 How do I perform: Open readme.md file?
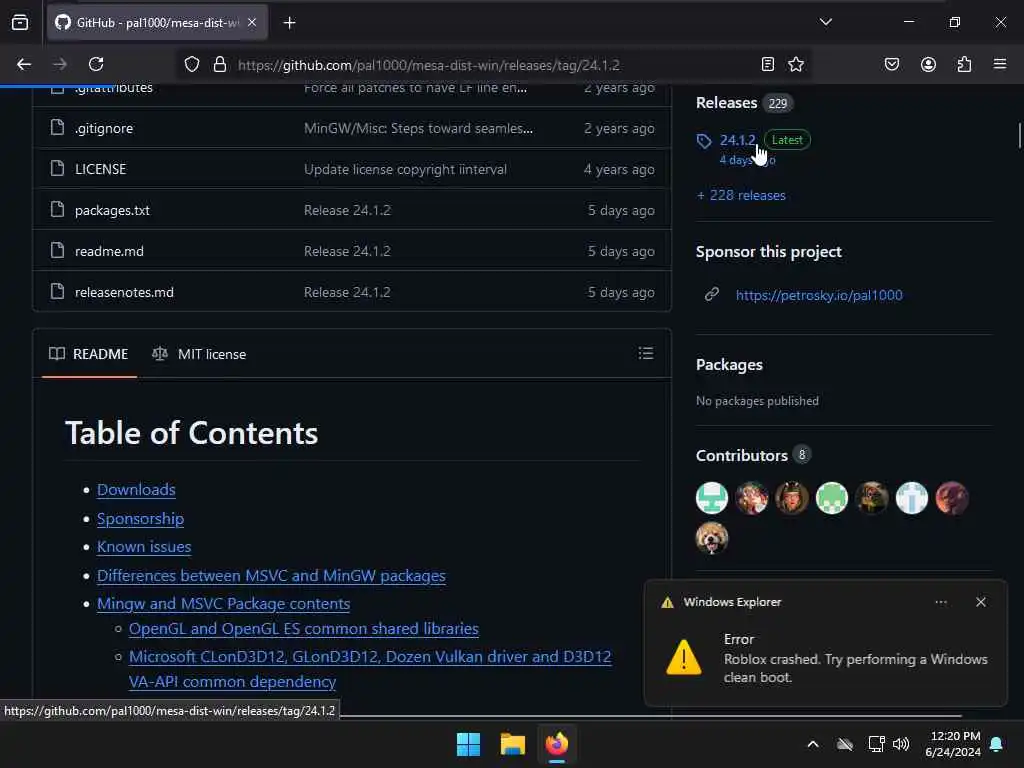point(109,251)
